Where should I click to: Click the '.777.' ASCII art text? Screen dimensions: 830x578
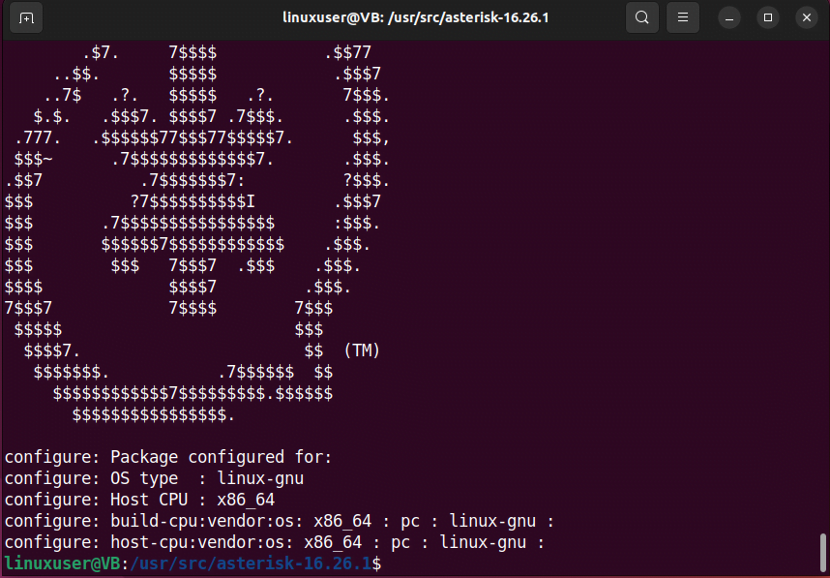point(39,138)
